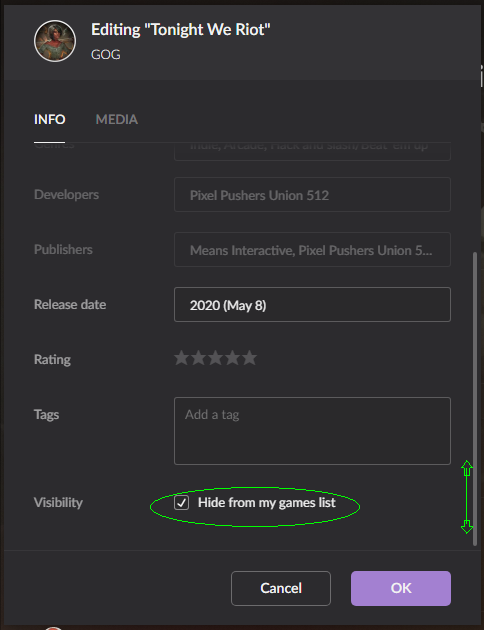The image size is (484, 630).
Task: Click the Tags label
Action: point(47,414)
